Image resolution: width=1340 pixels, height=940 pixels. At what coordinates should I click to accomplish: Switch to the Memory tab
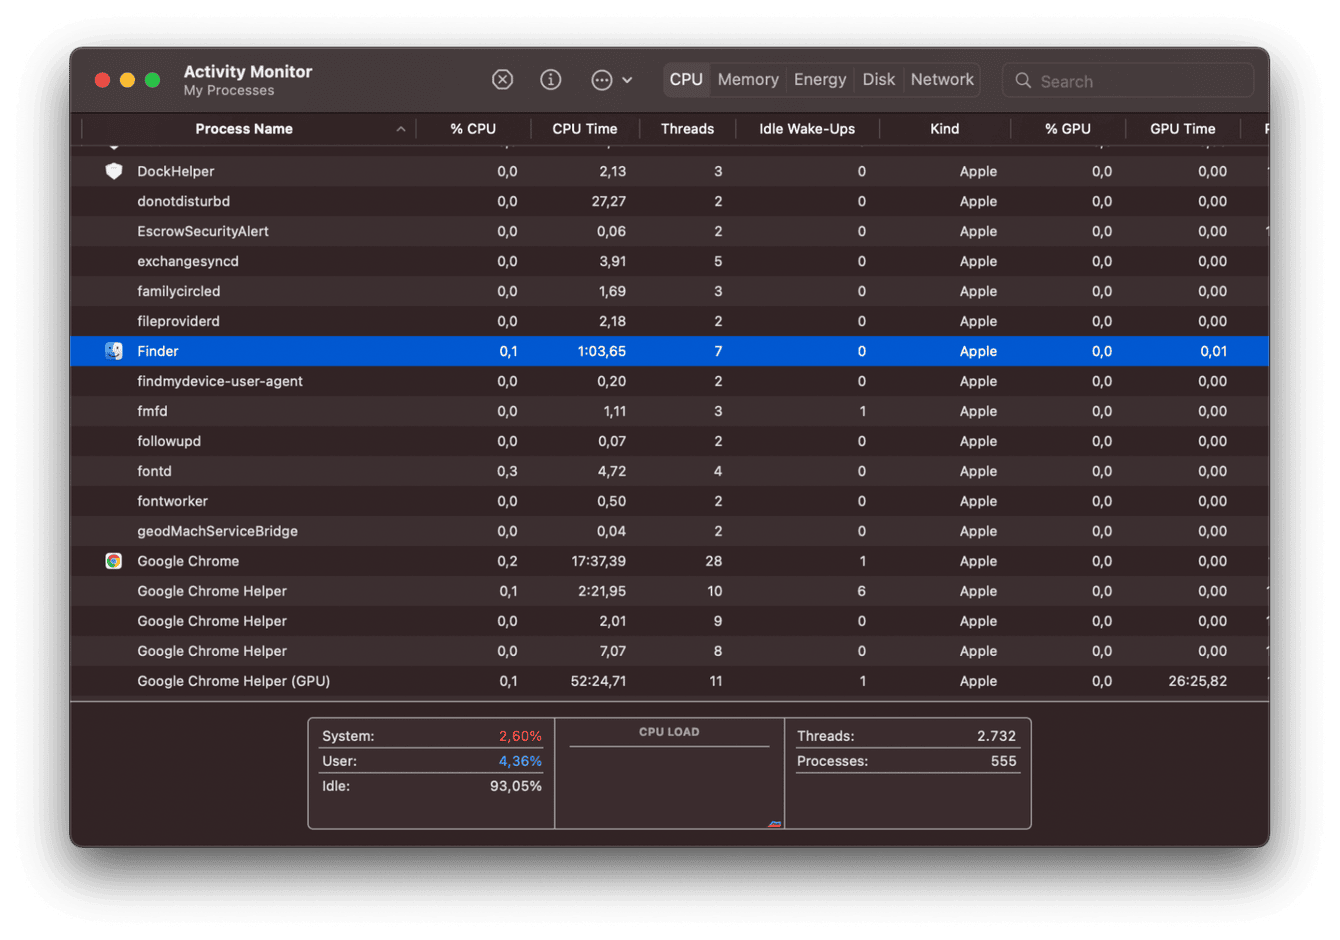(747, 79)
